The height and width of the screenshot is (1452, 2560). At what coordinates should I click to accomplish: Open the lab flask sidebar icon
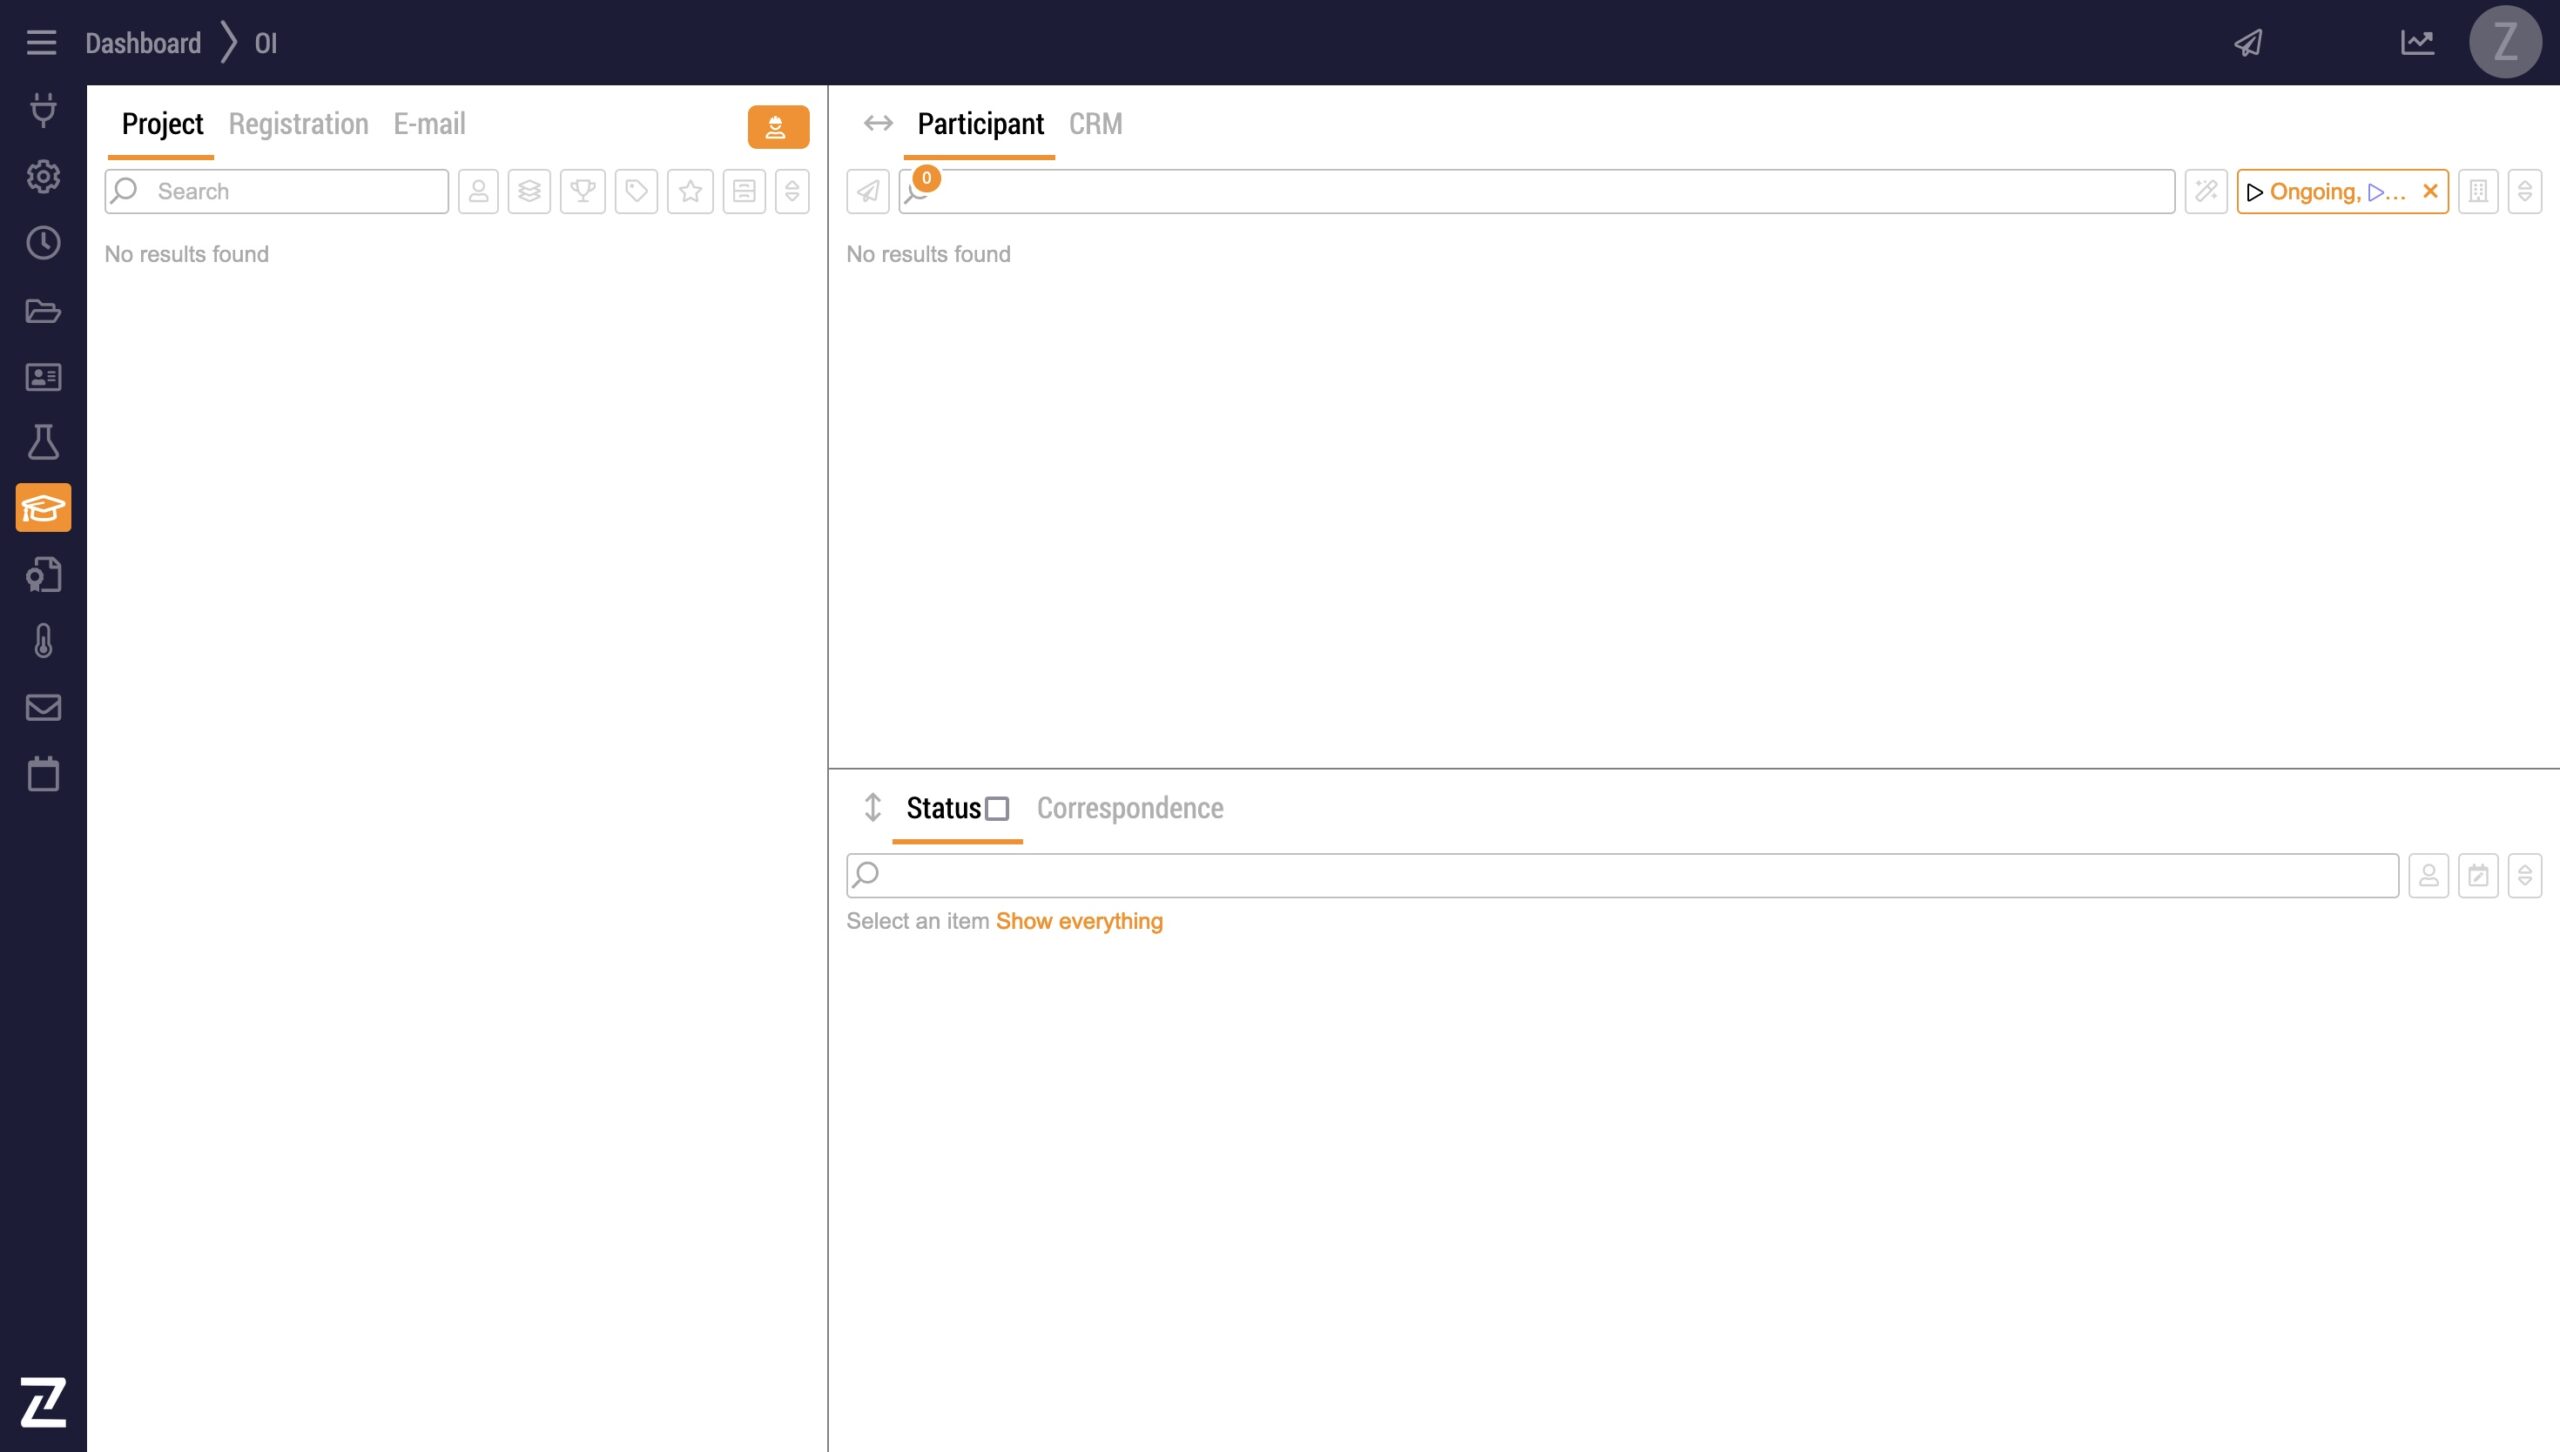(x=43, y=442)
